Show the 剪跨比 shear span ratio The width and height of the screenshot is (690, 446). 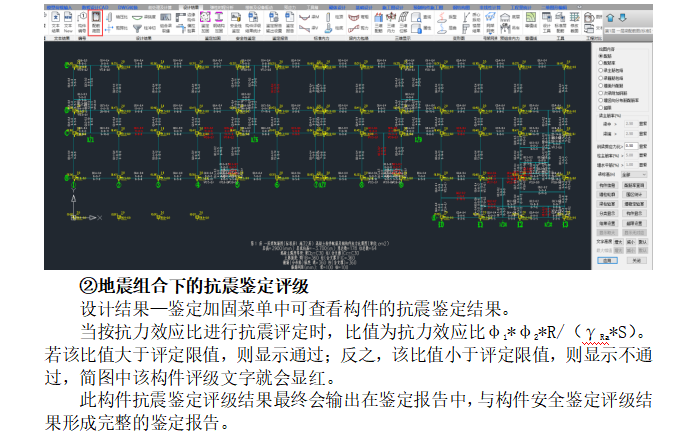pyautogui.click(x=117, y=28)
